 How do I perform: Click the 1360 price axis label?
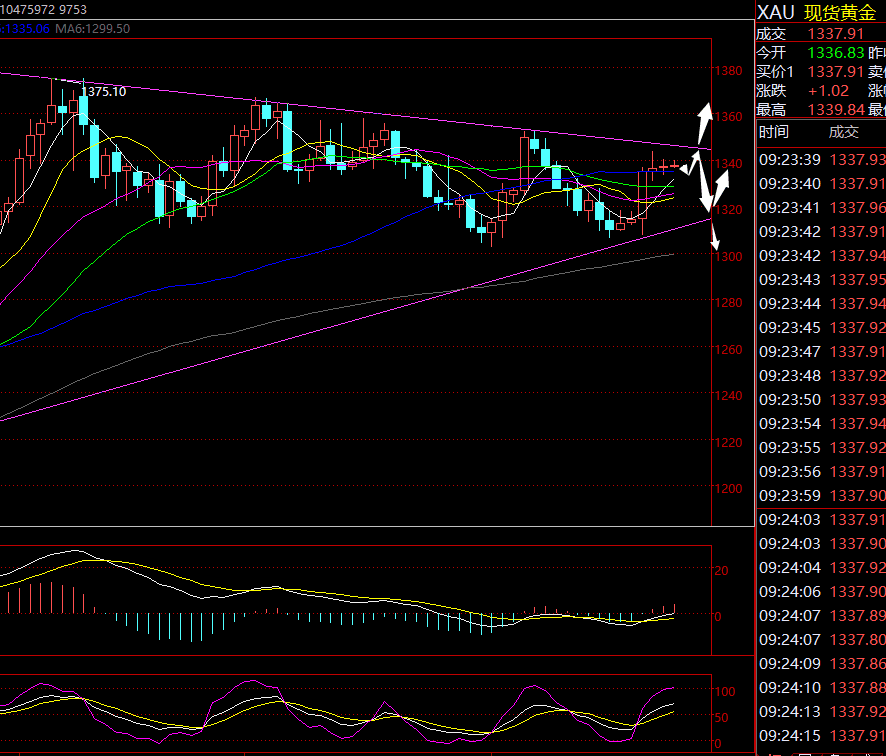pyautogui.click(x=729, y=117)
